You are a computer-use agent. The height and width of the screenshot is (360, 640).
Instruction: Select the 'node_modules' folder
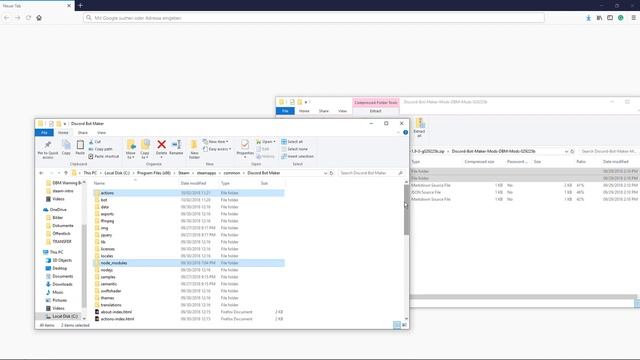(x=189, y=263)
